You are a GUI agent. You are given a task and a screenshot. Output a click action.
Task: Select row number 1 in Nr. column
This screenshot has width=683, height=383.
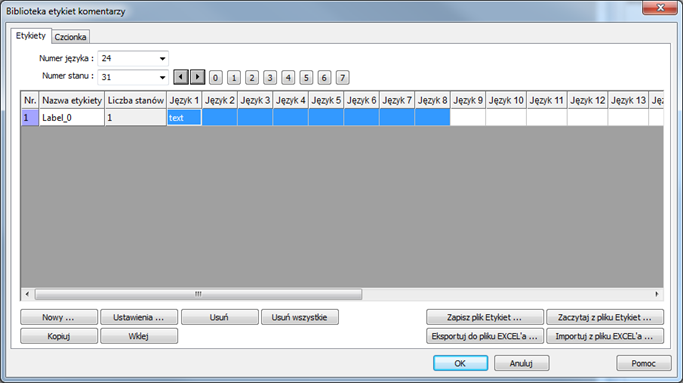click(x=30, y=118)
